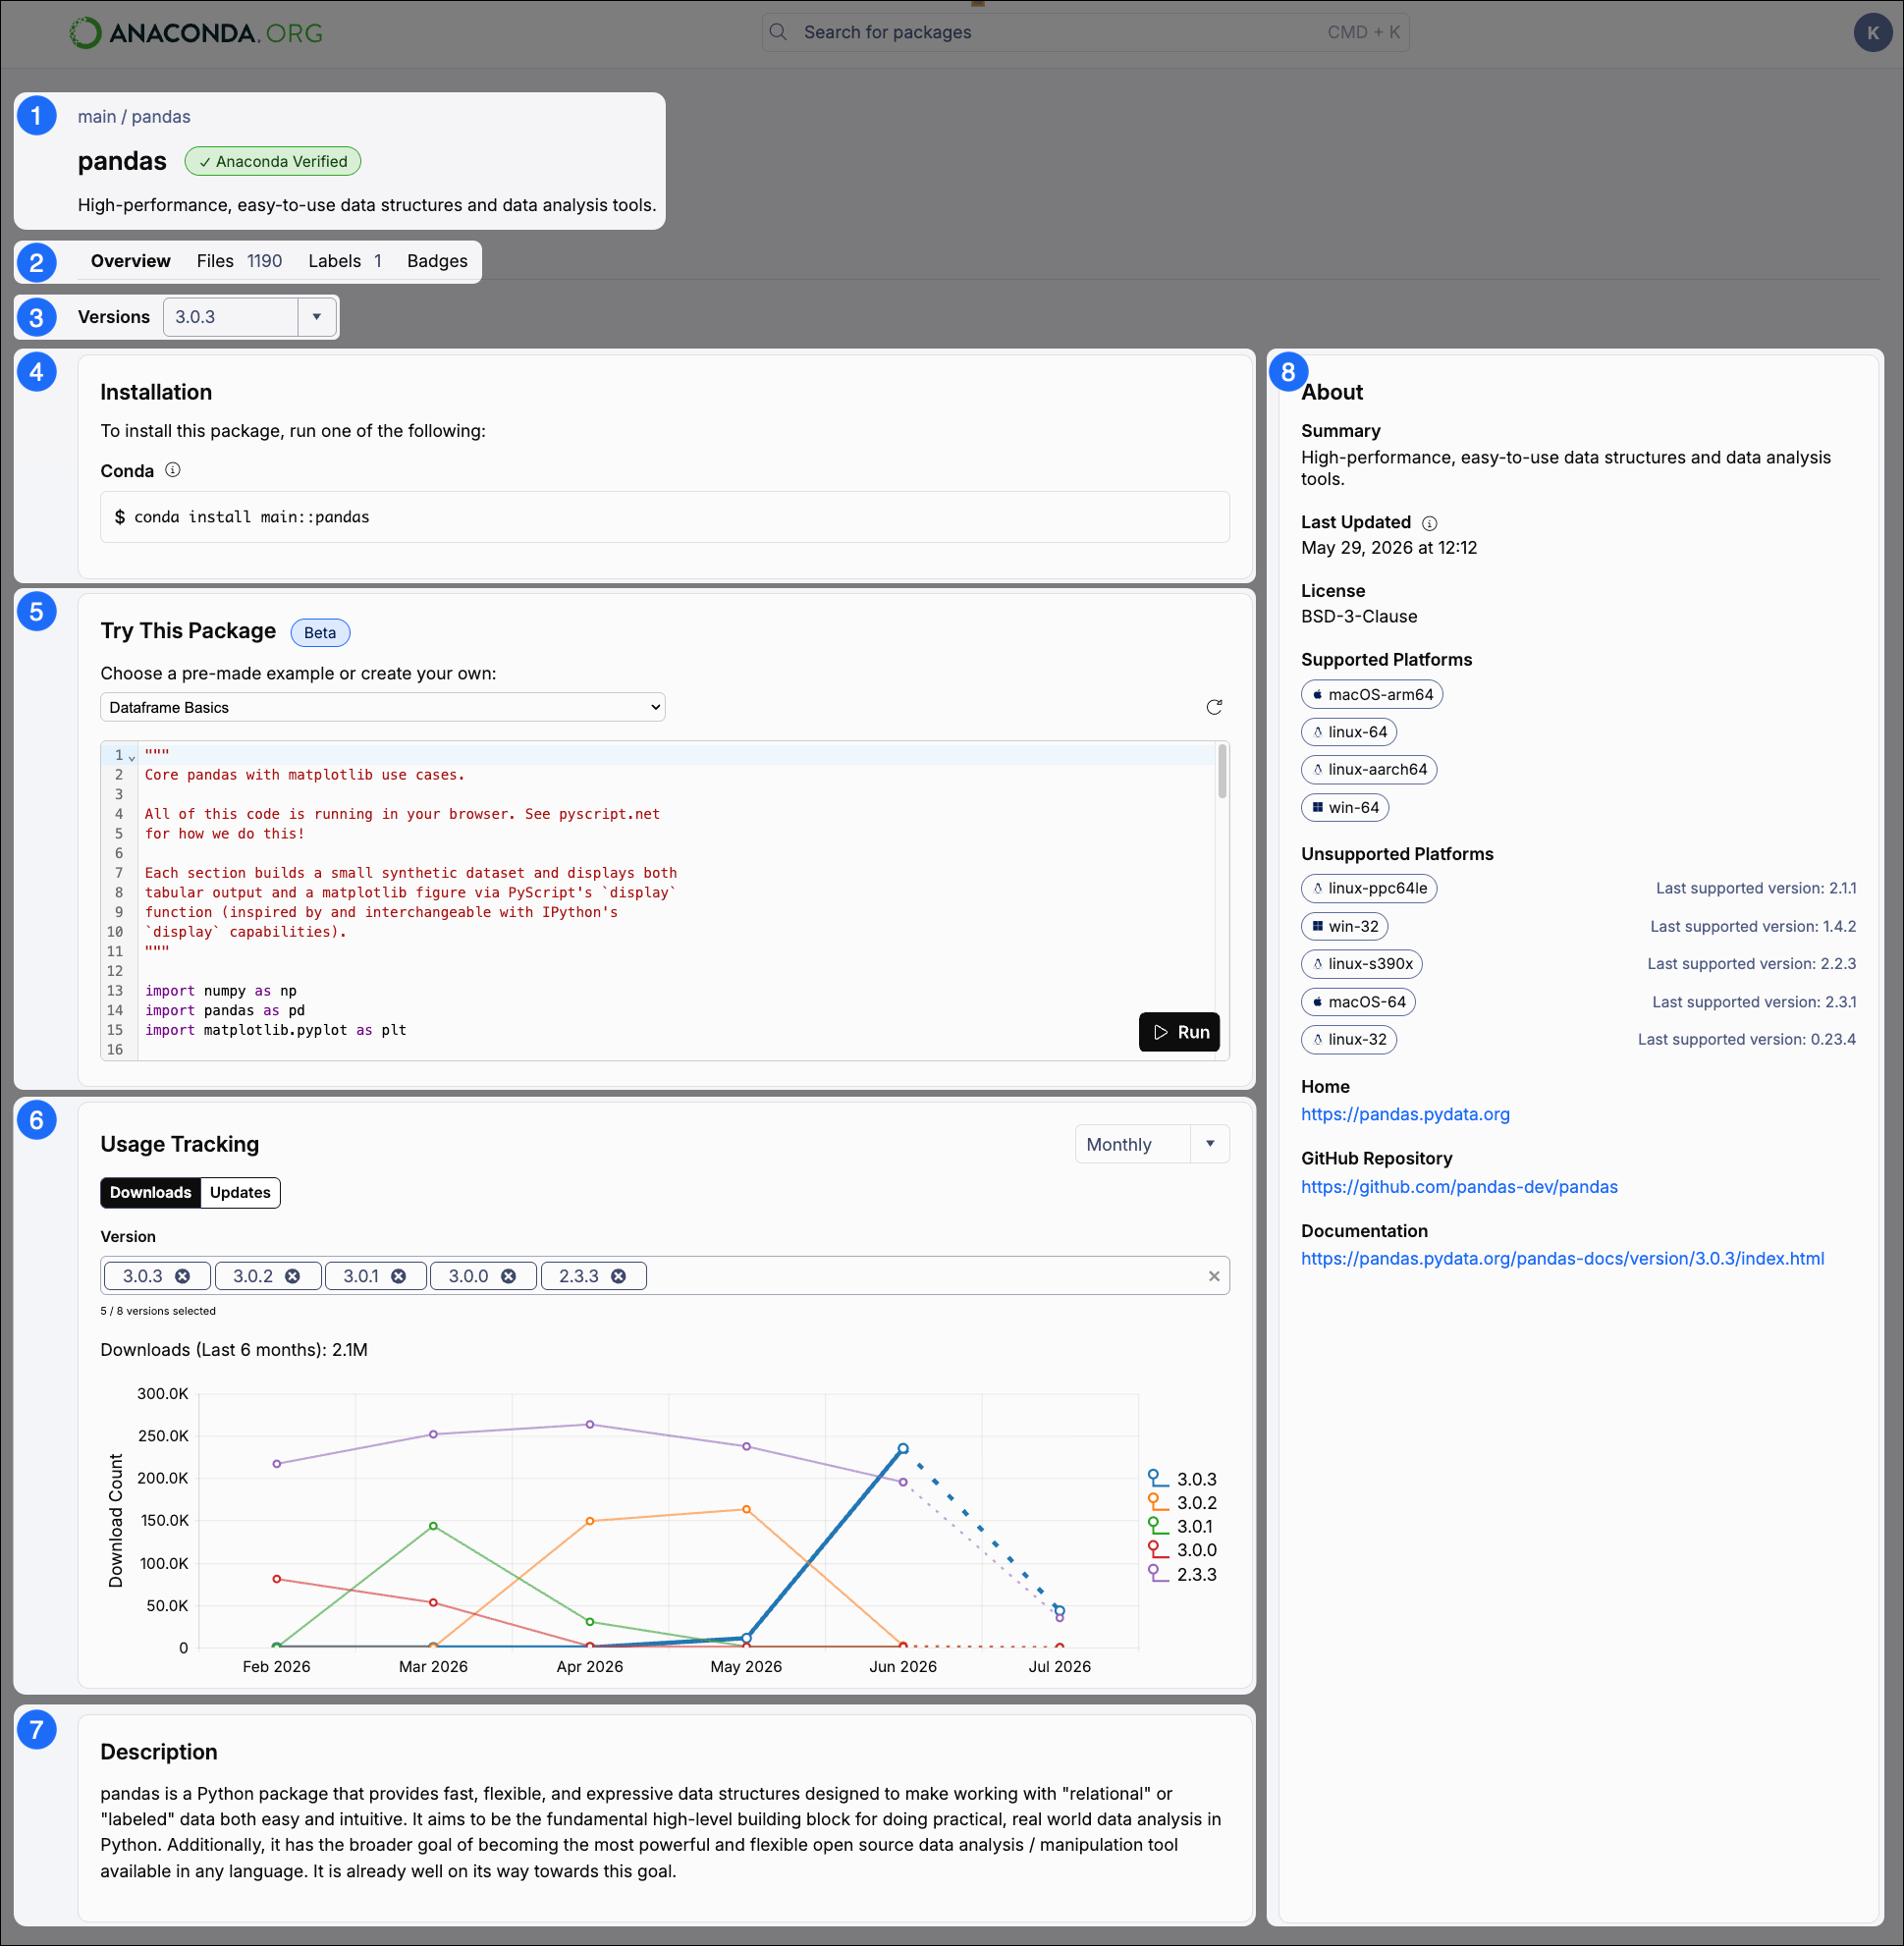Open the GitHub repository link
Image resolution: width=1904 pixels, height=1946 pixels.
pos(1459,1187)
